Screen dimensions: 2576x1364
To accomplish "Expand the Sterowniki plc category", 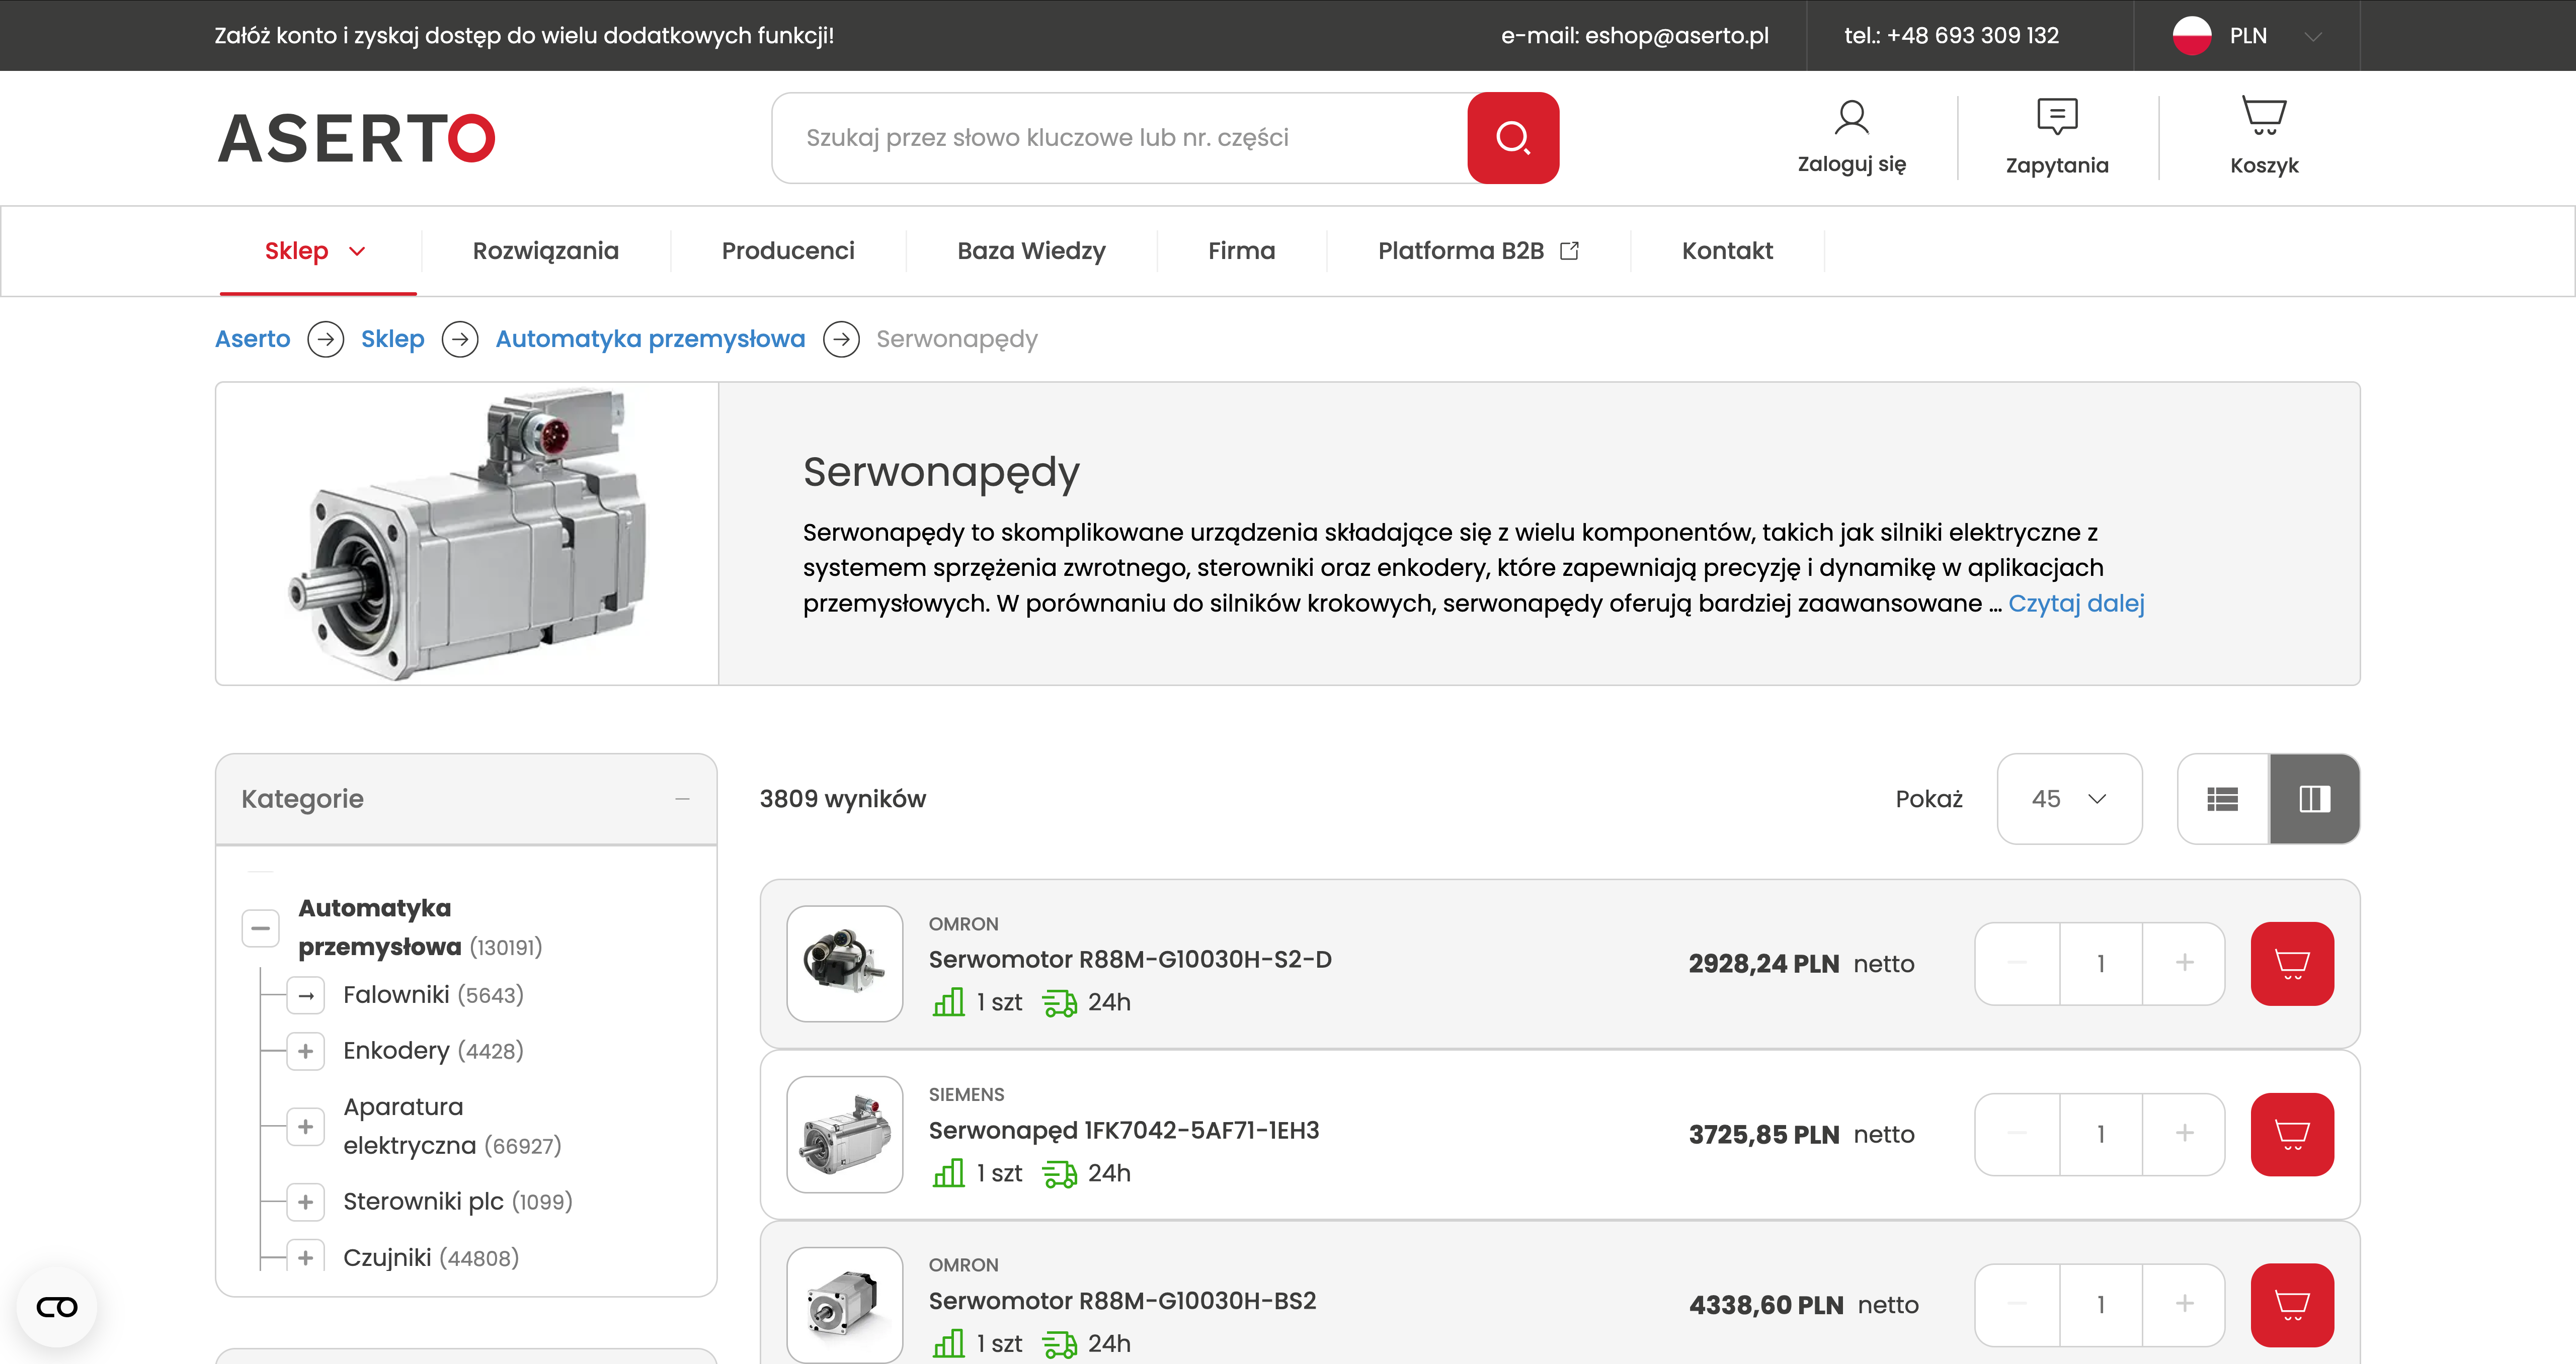I will (x=306, y=1202).
